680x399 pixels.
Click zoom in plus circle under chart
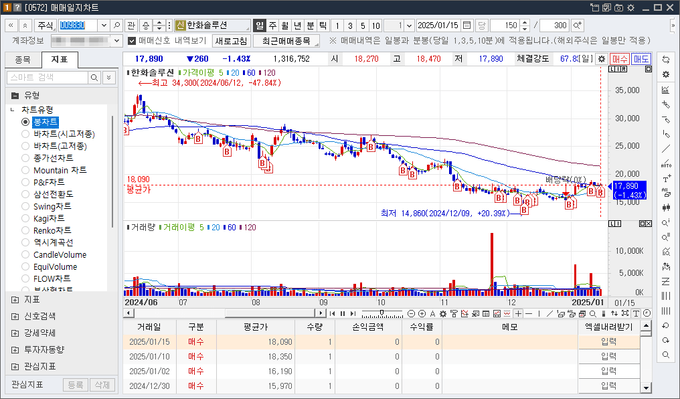[422, 314]
